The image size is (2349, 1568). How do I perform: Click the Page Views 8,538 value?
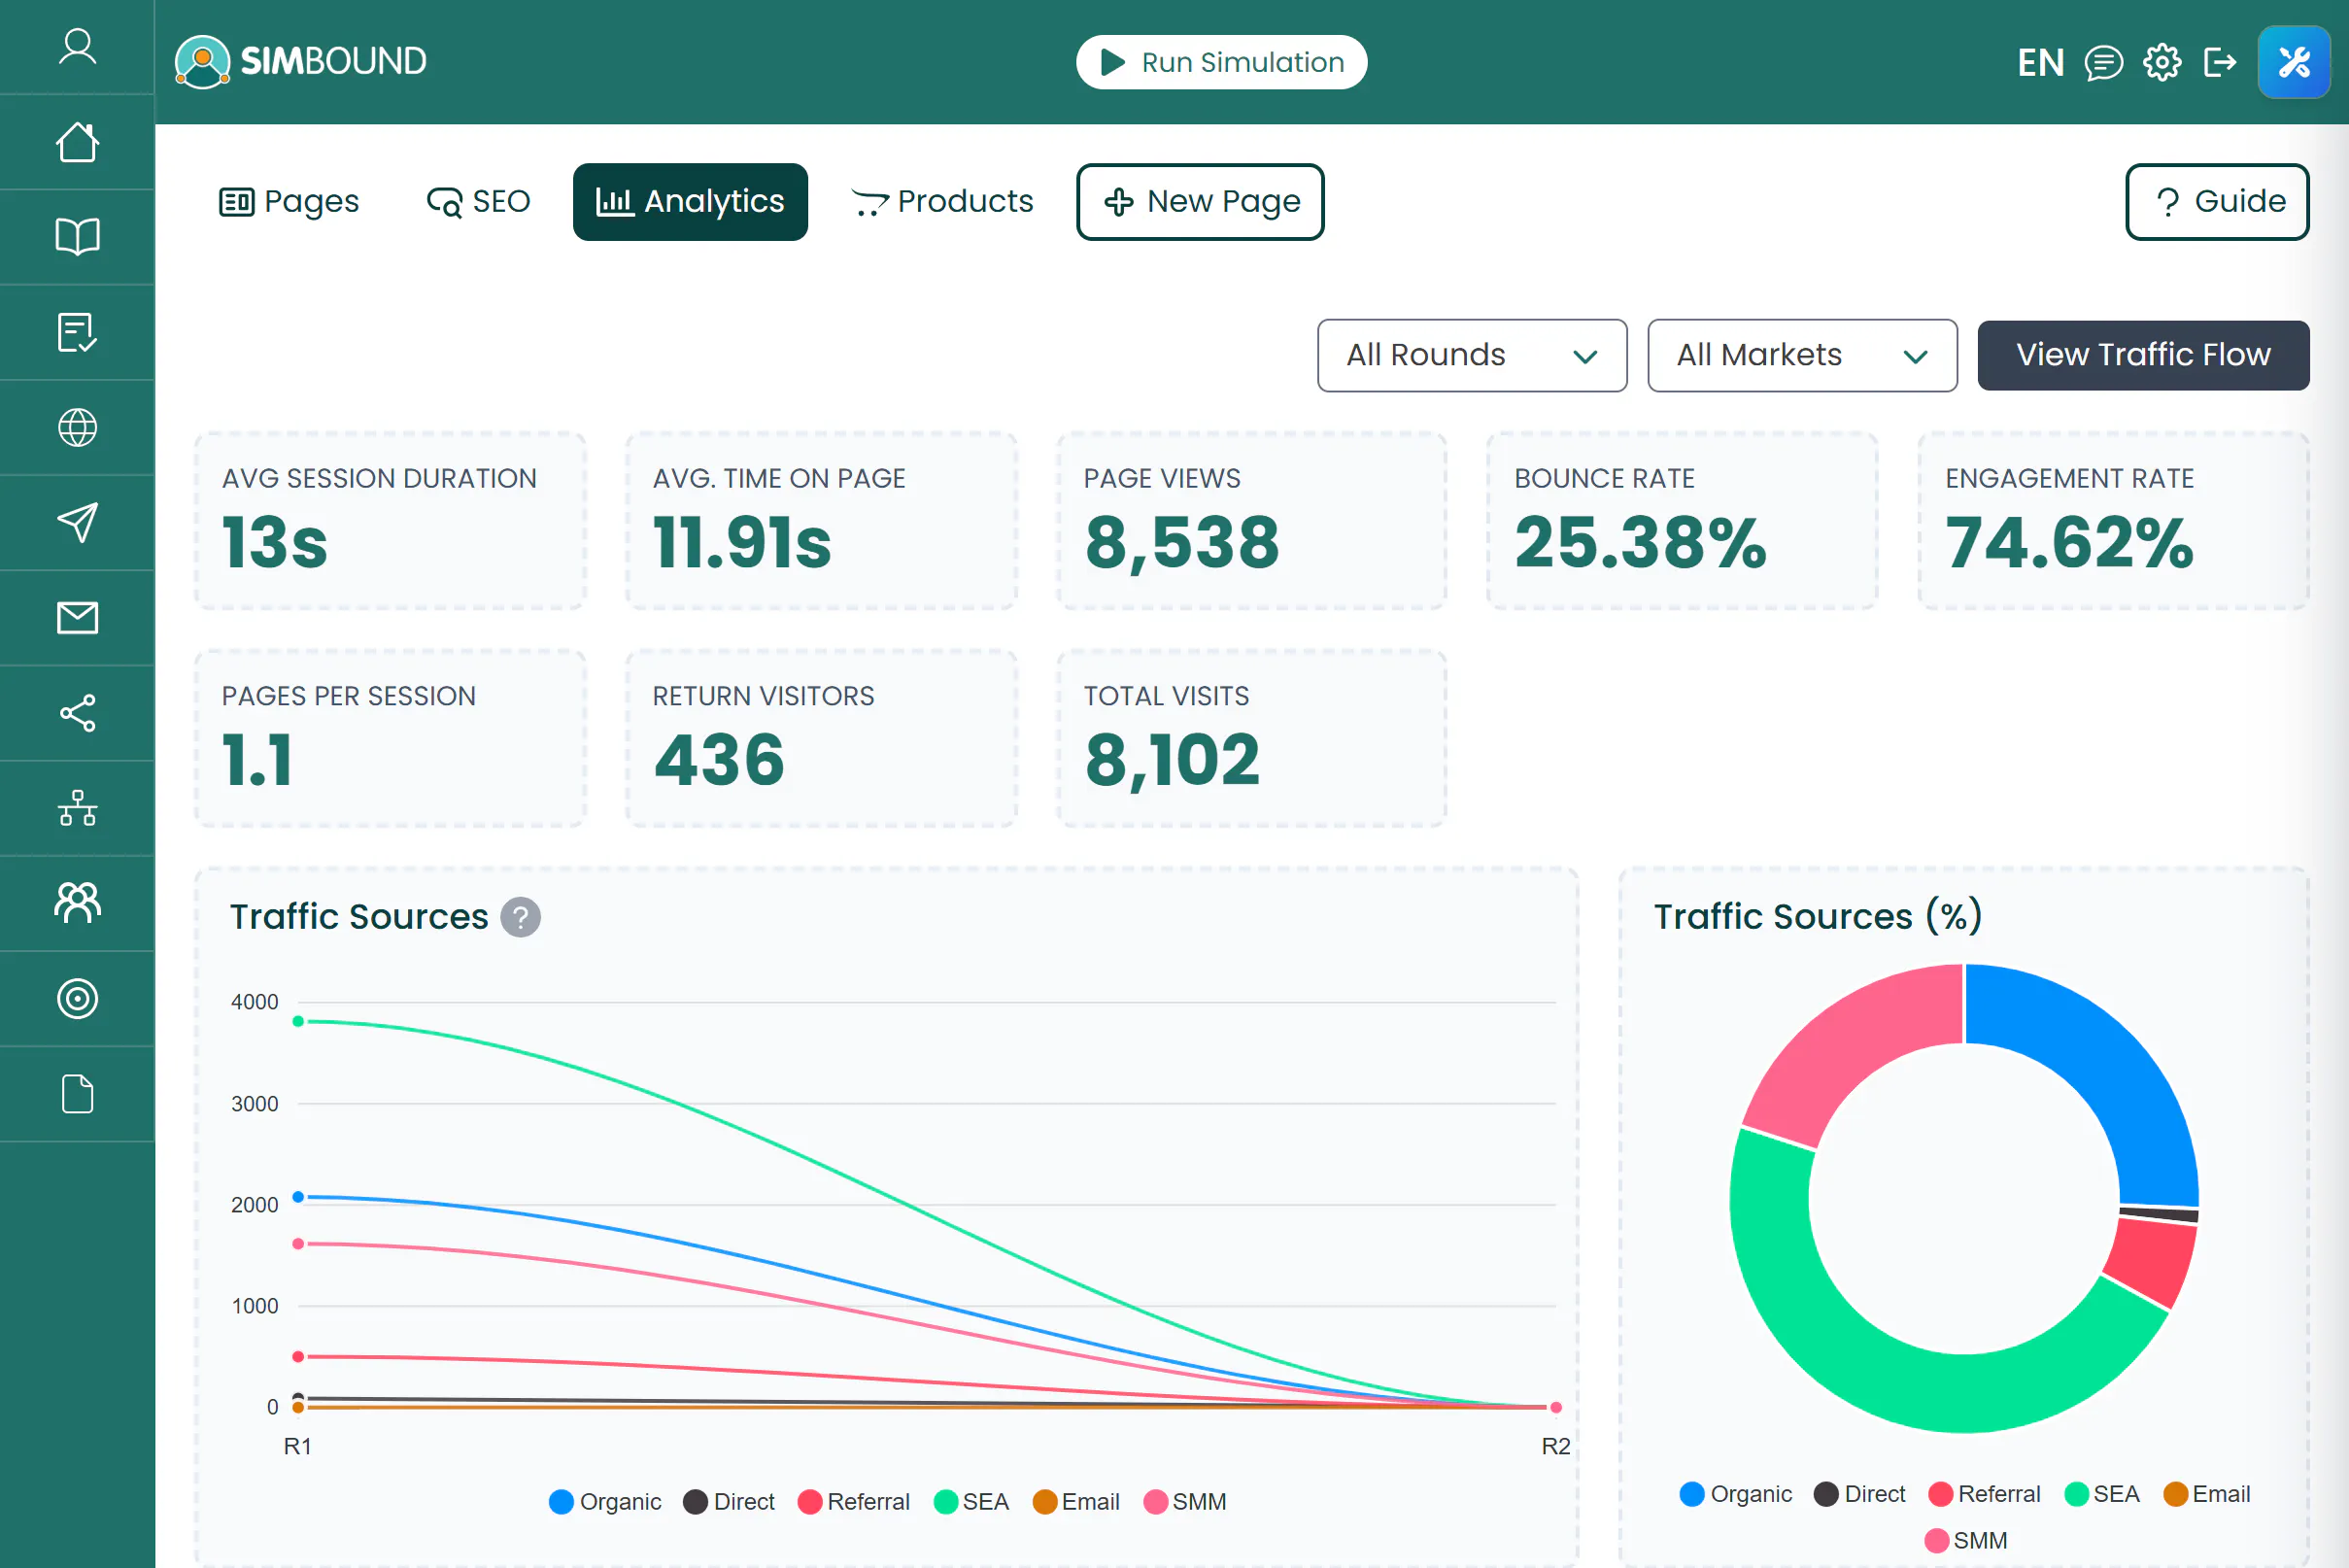coord(1182,543)
